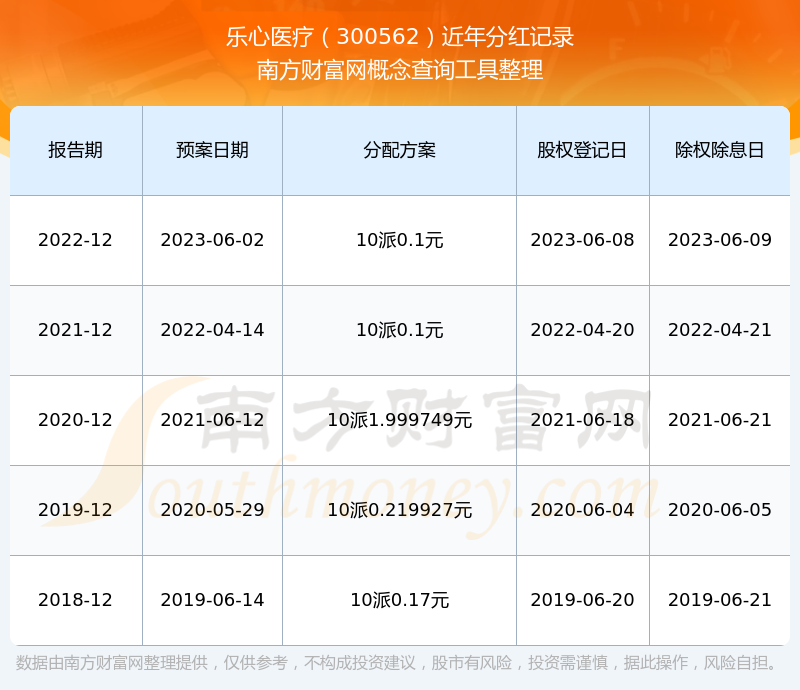Select the 2020-12 report period cell

coord(76,420)
